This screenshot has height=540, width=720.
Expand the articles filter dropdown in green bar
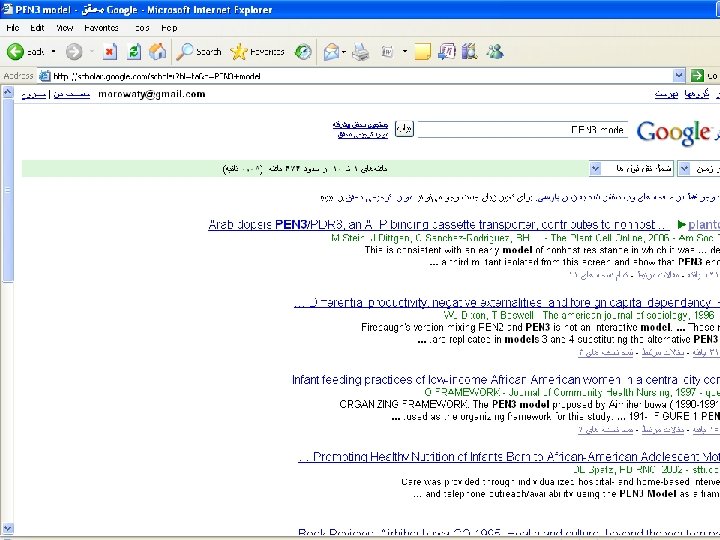595,169
